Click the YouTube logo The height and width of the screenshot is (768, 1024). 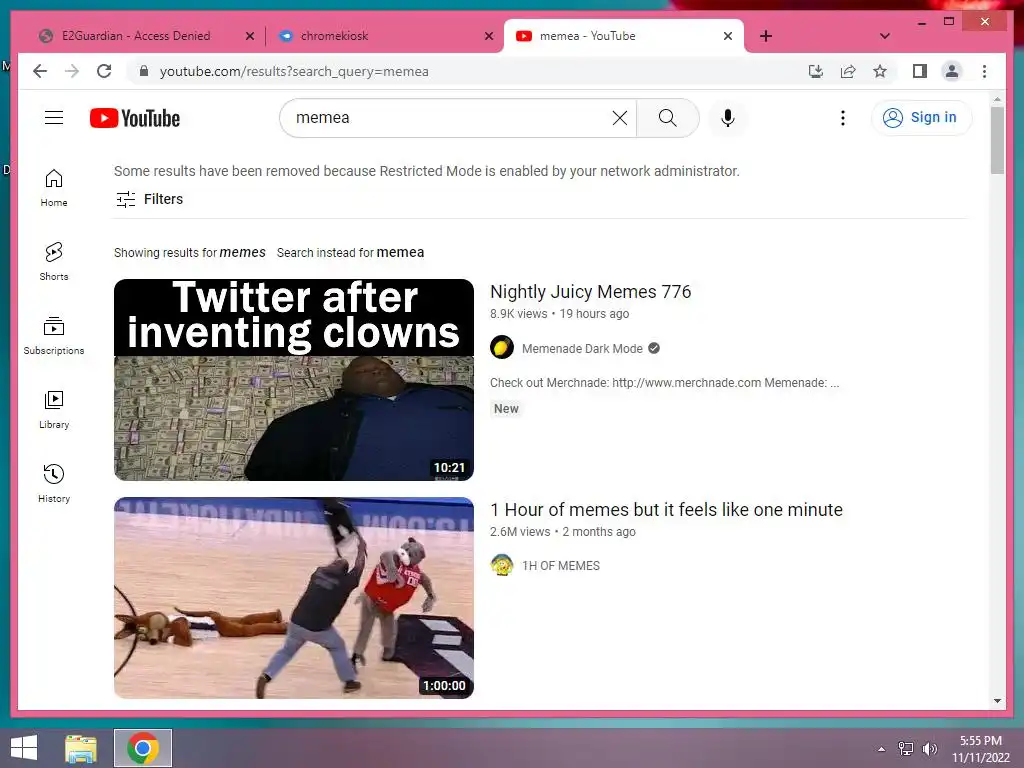click(x=135, y=118)
